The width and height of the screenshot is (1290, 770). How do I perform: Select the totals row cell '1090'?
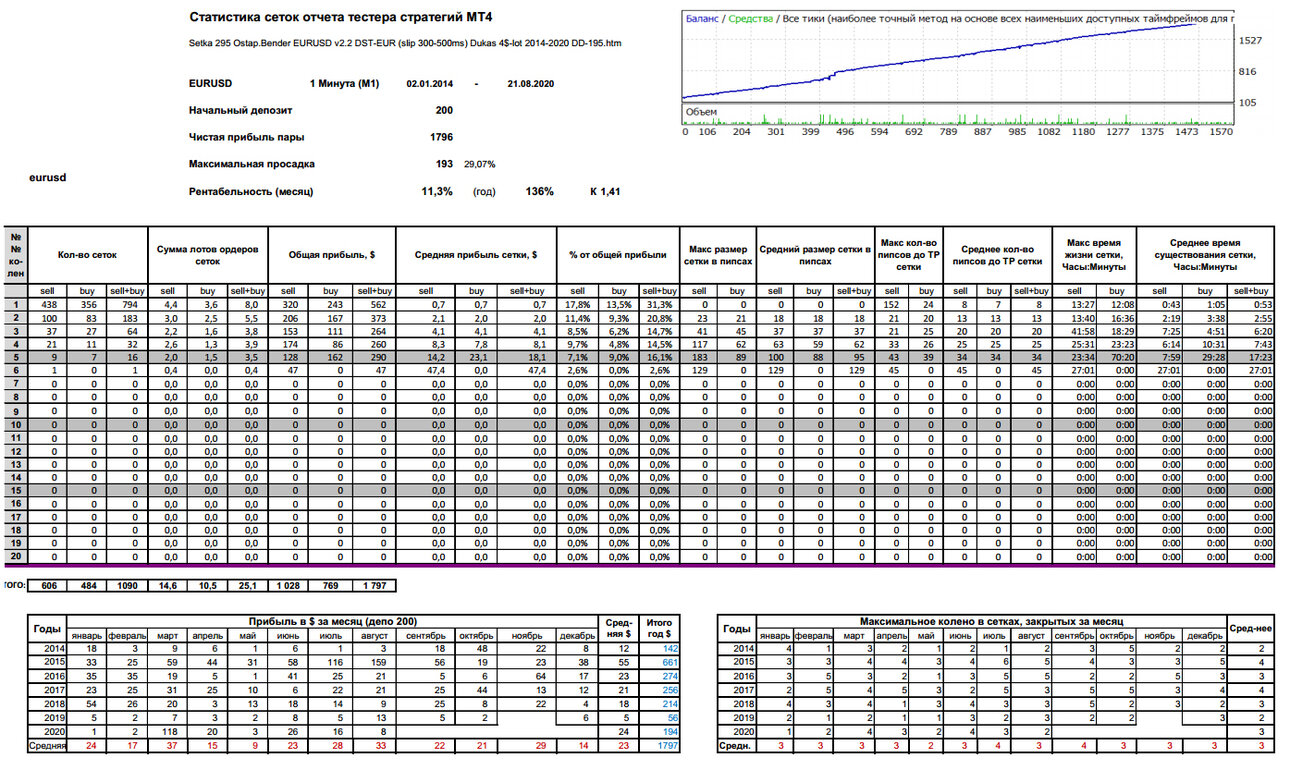coord(127,584)
